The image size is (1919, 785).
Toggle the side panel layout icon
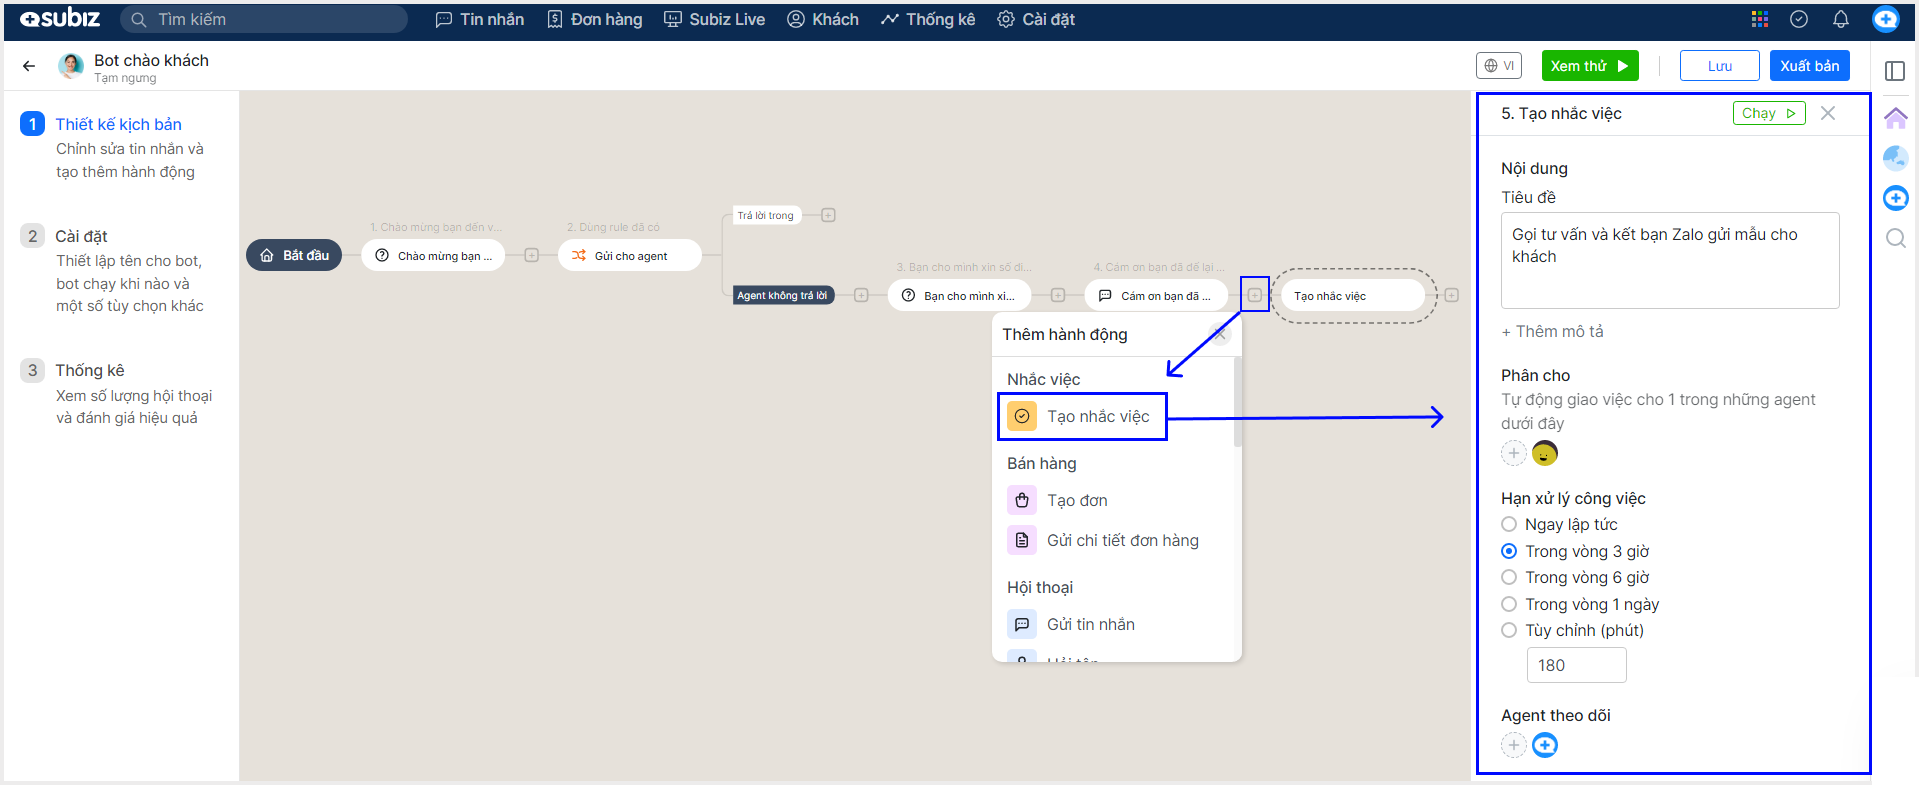click(1895, 71)
